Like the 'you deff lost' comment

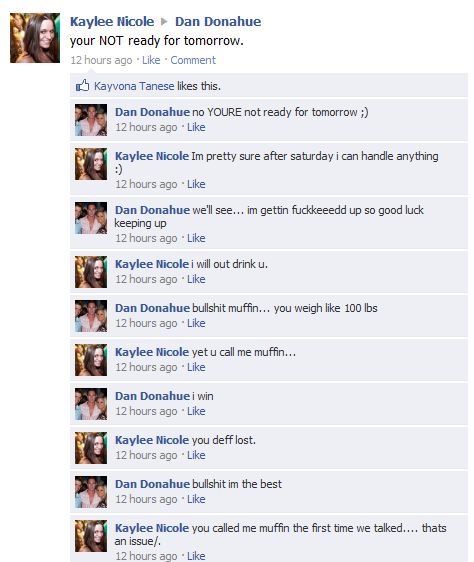(x=196, y=455)
